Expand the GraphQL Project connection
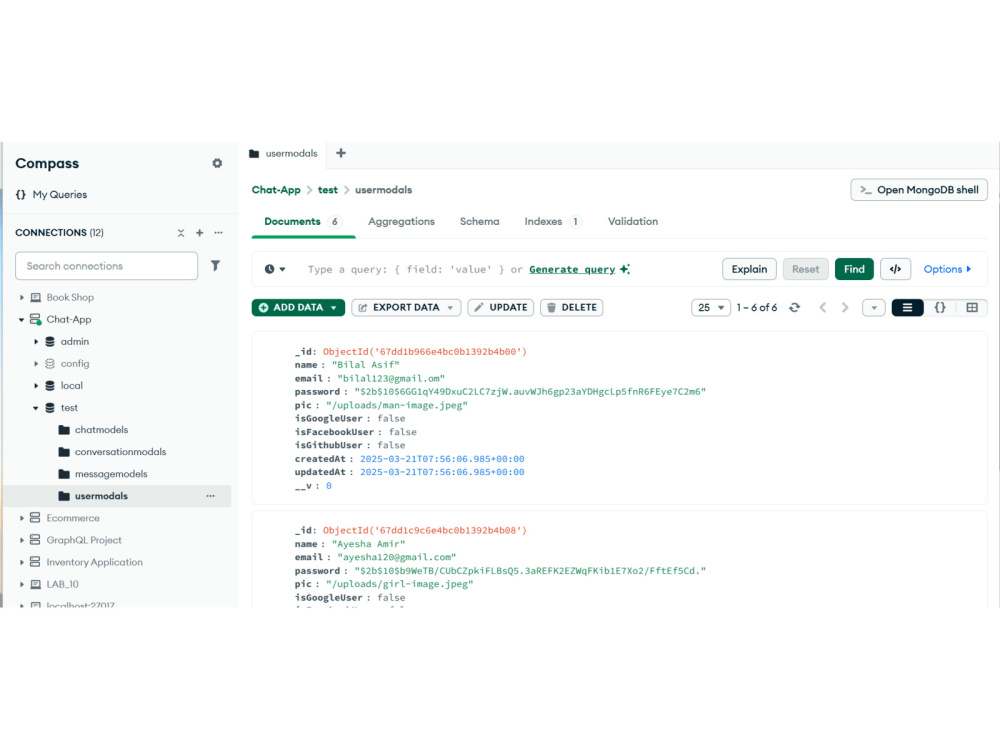 point(22,540)
